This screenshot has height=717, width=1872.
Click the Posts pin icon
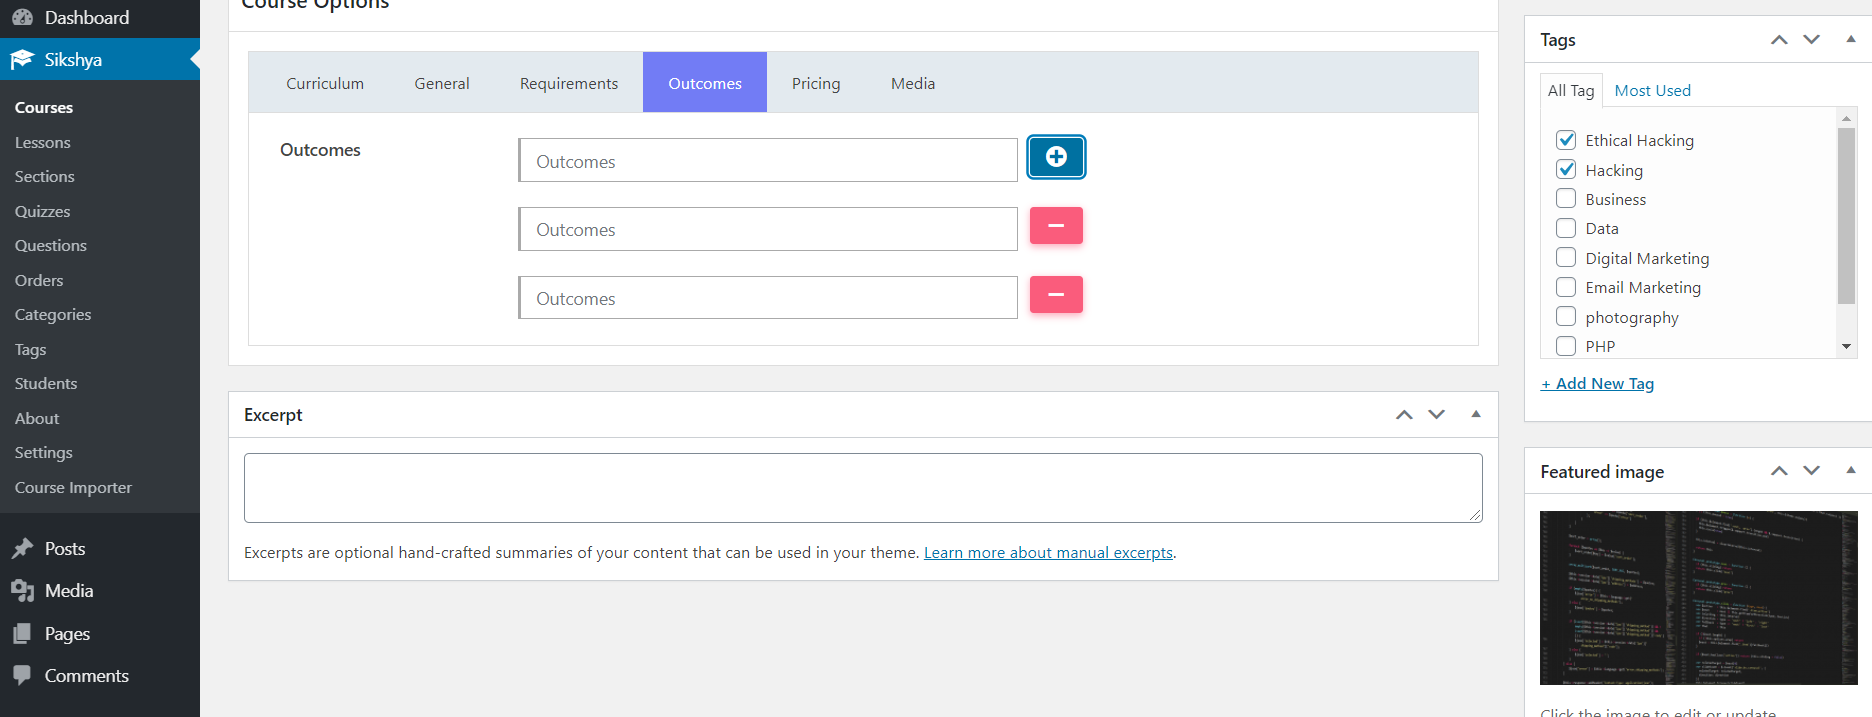coord(22,548)
